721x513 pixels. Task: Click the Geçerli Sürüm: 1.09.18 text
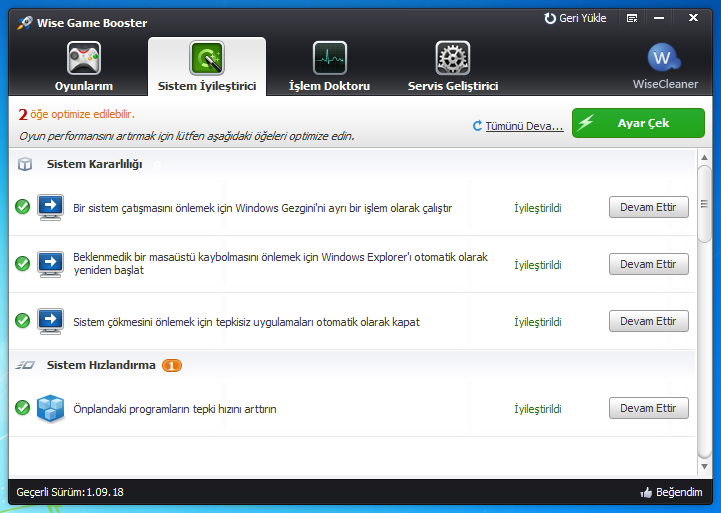(70, 492)
